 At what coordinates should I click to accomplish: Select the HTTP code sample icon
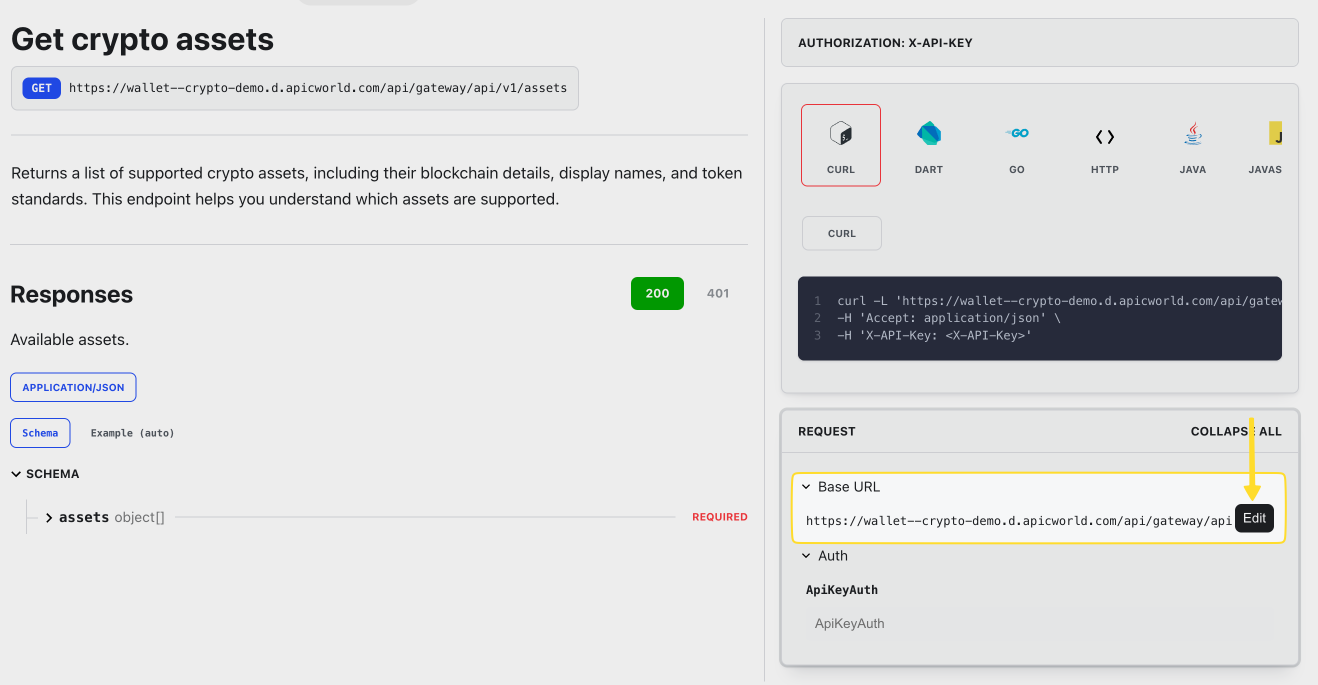click(1104, 145)
